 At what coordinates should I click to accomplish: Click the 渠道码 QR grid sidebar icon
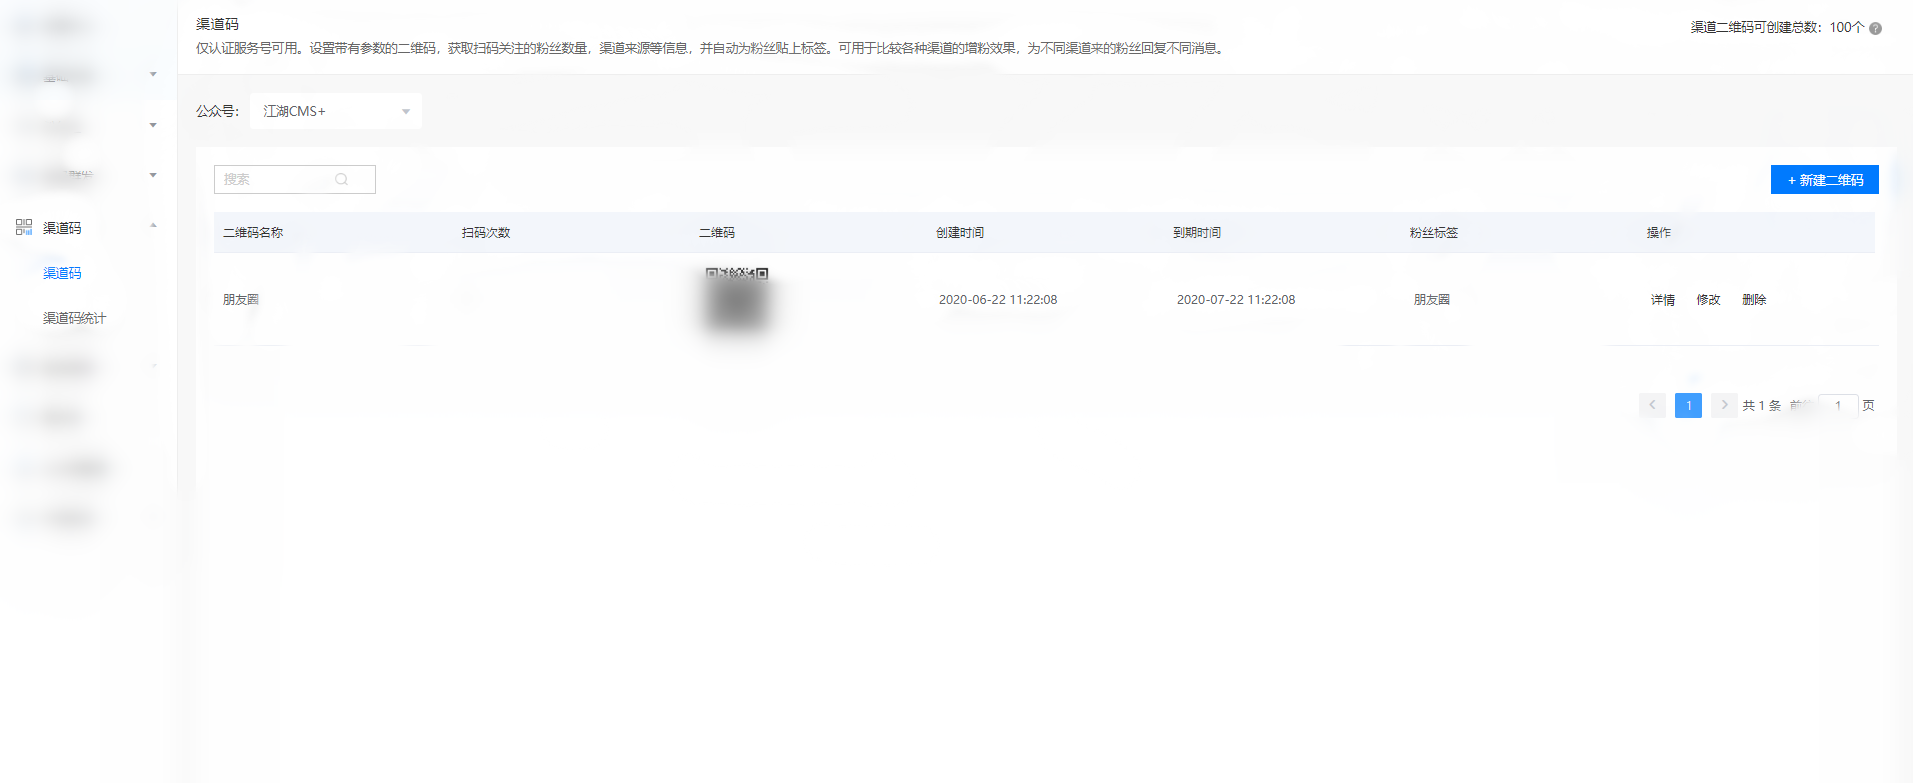(x=24, y=227)
